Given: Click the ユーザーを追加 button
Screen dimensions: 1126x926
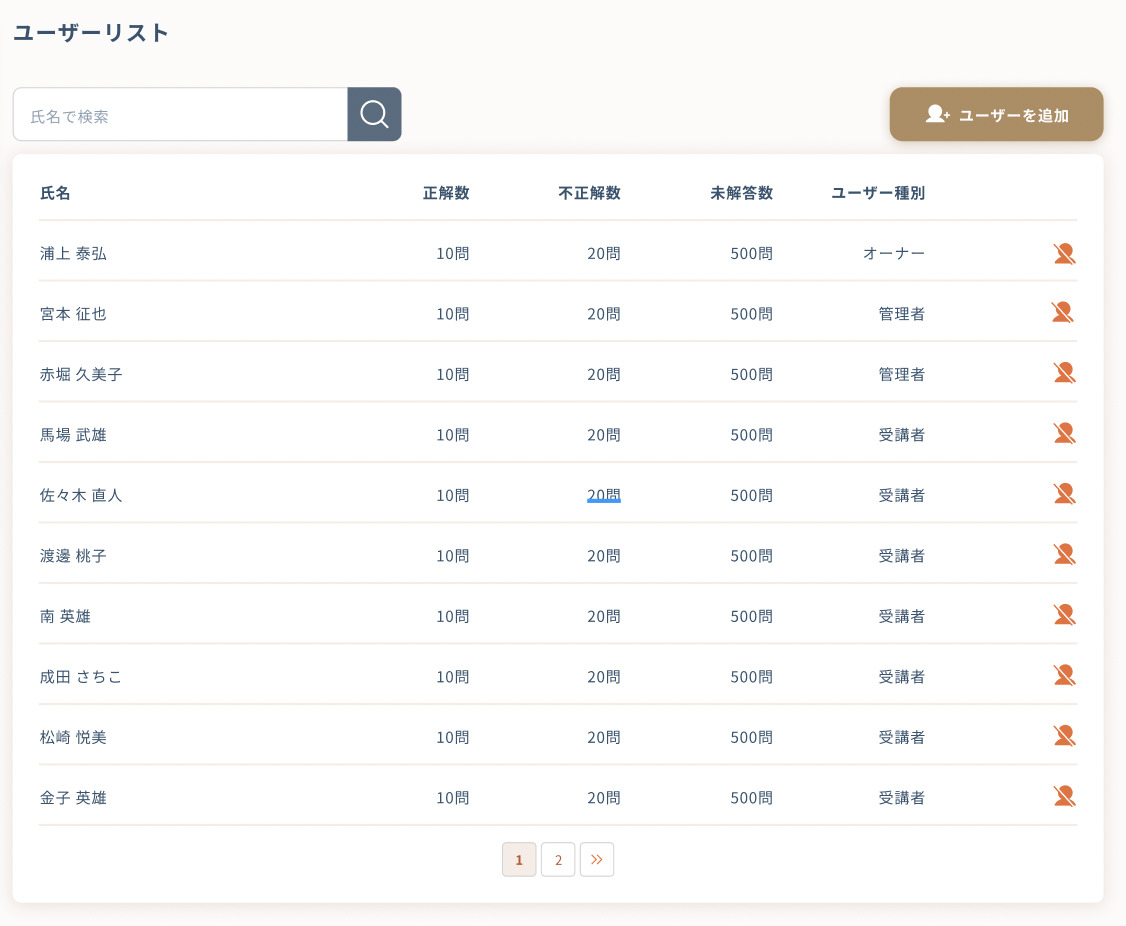Looking at the screenshot, I should point(996,114).
